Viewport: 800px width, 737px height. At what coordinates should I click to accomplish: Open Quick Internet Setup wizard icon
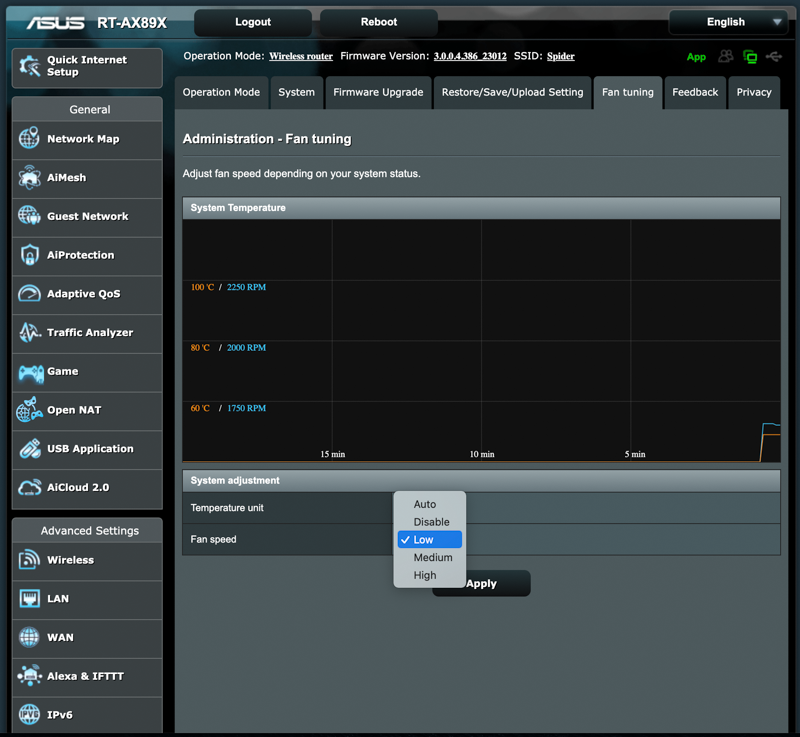tap(30, 66)
